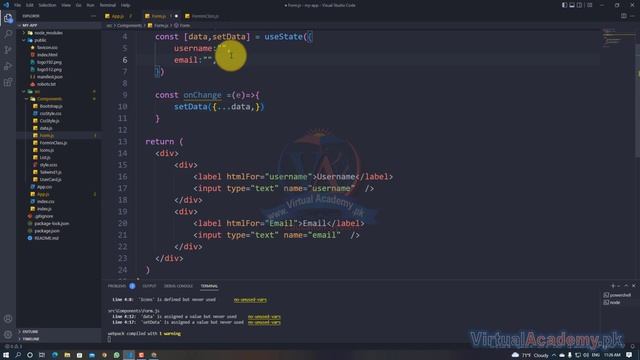Screen dimensions: 640x360
Task: Select the Terminal panel tab
Action: point(209,286)
